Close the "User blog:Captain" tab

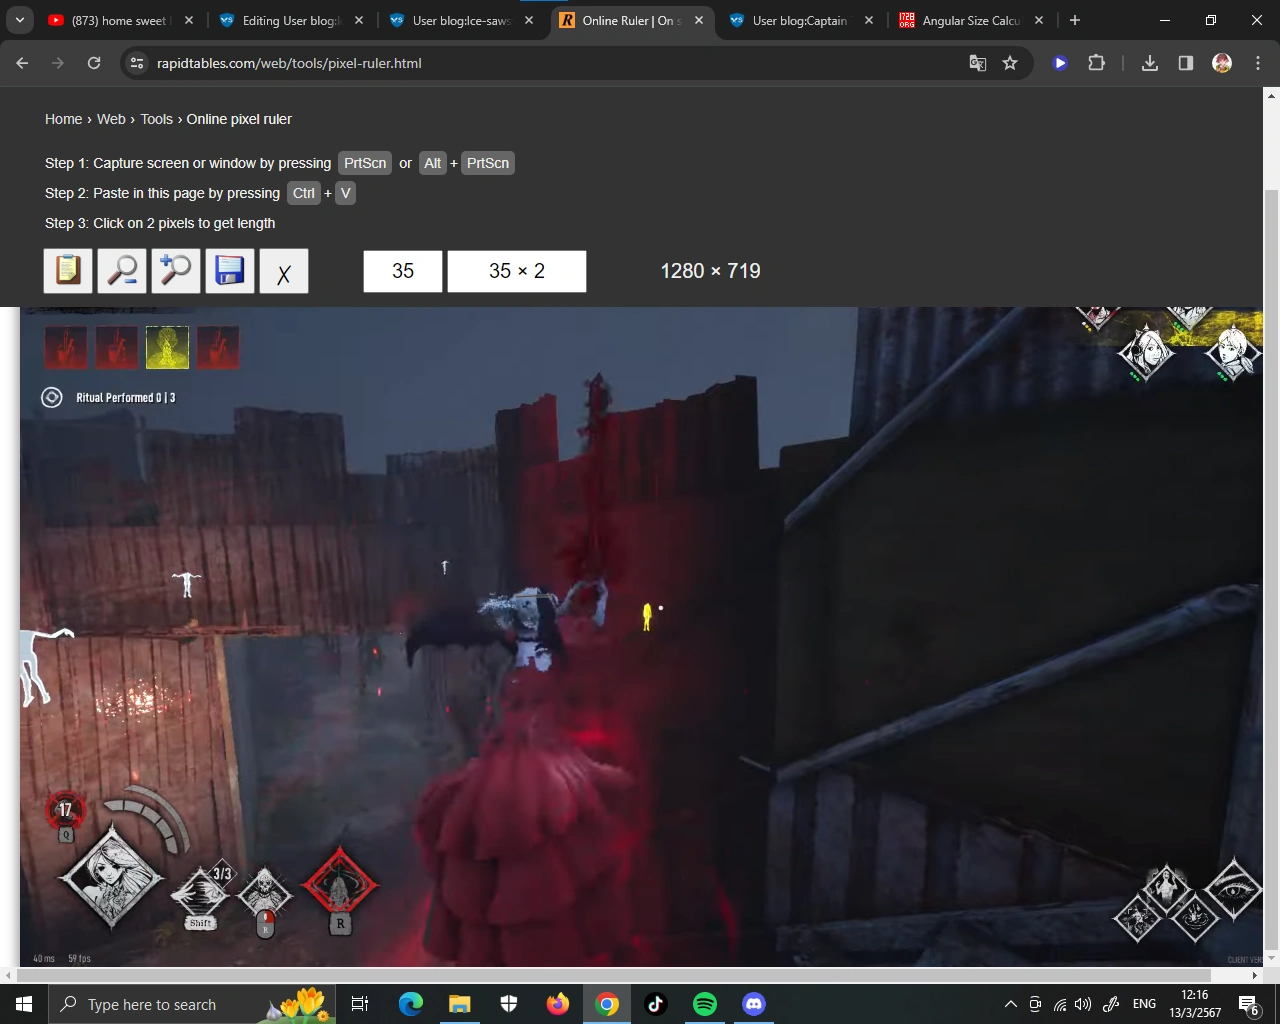(869, 20)
